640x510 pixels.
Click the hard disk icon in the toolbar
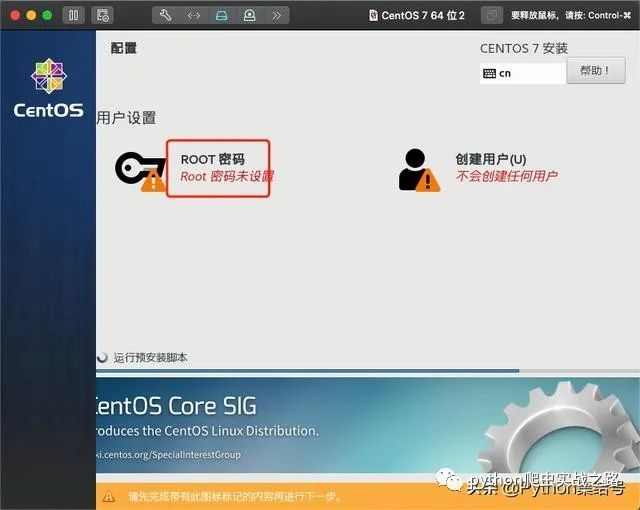point(221,16)
